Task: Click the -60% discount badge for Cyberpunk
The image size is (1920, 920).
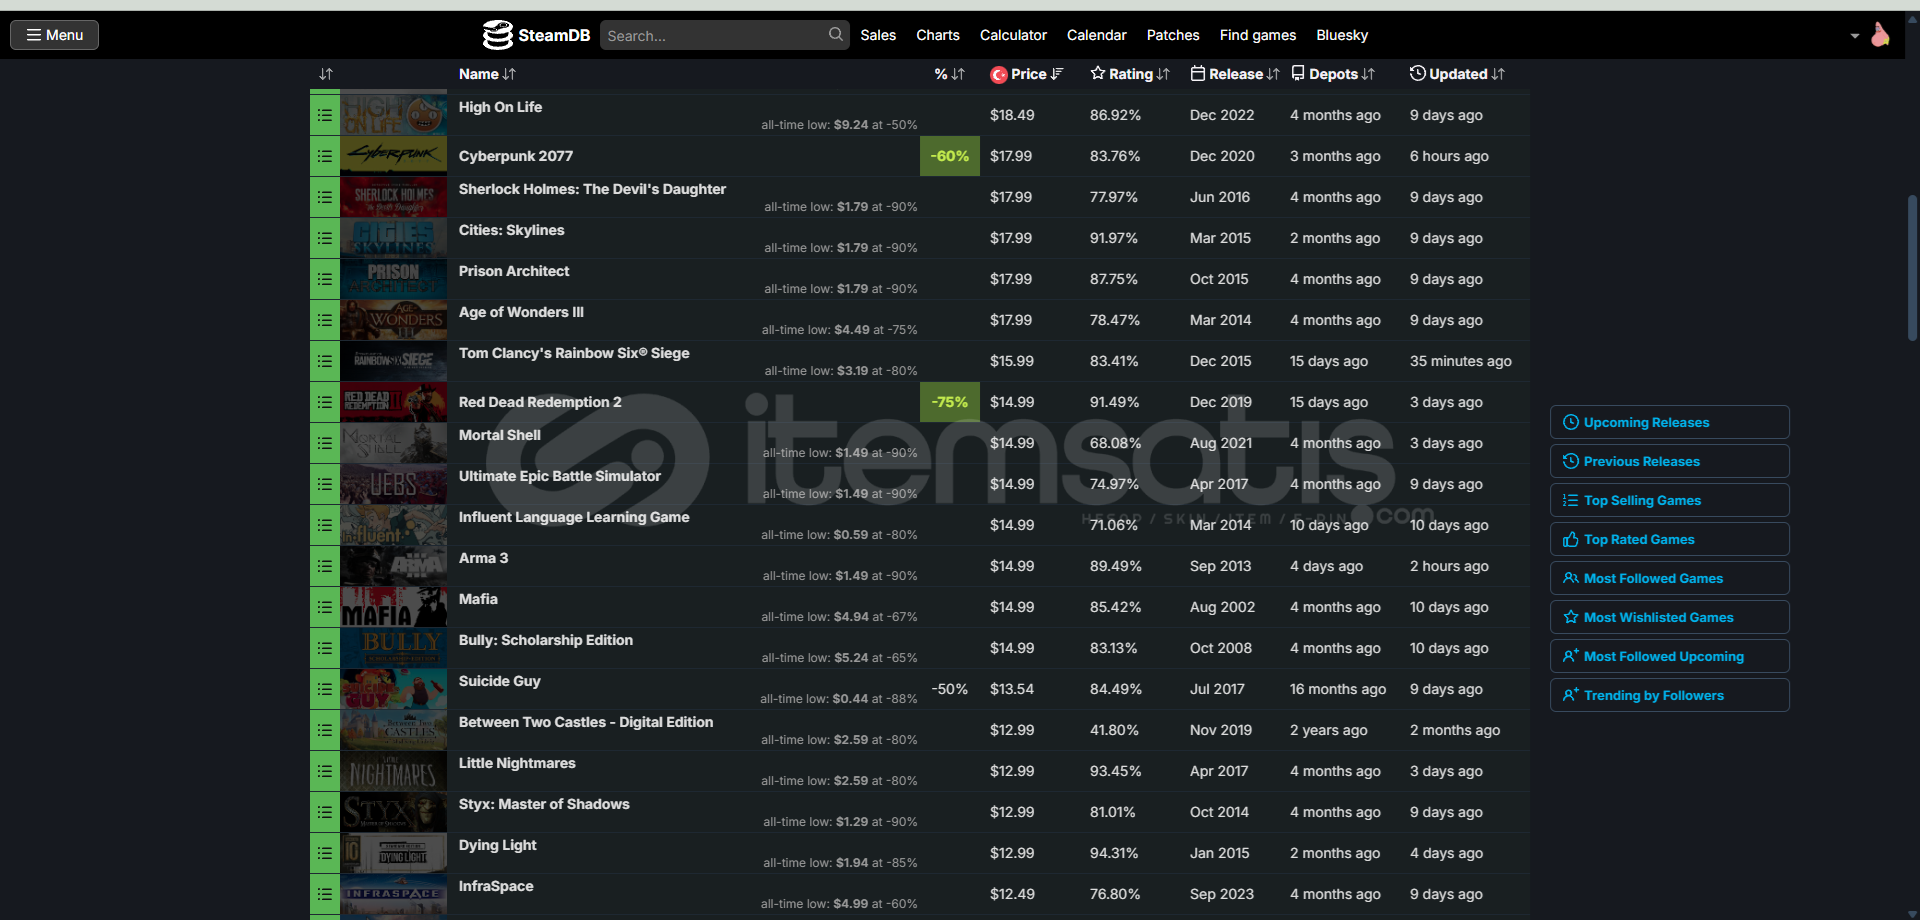Action: (950, 156)
